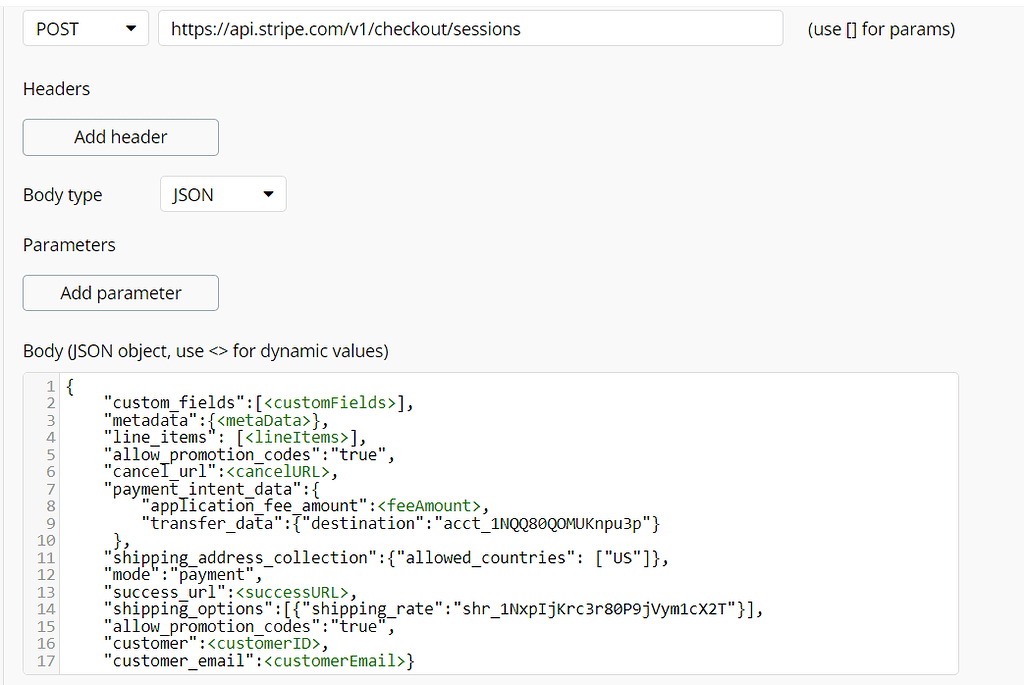Image resolution: width=1024 pixels, height=685 pixels.
Task: Open the Body type dropdown showing JSON
Action: pos(222,193)
